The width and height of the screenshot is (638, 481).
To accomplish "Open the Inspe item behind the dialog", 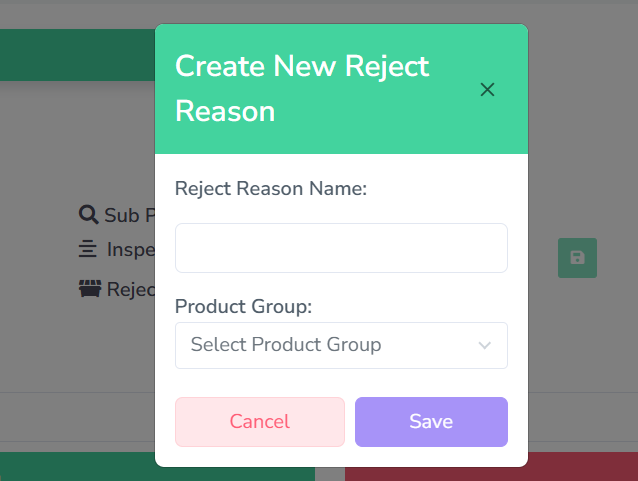I will [x=130, y=249].
